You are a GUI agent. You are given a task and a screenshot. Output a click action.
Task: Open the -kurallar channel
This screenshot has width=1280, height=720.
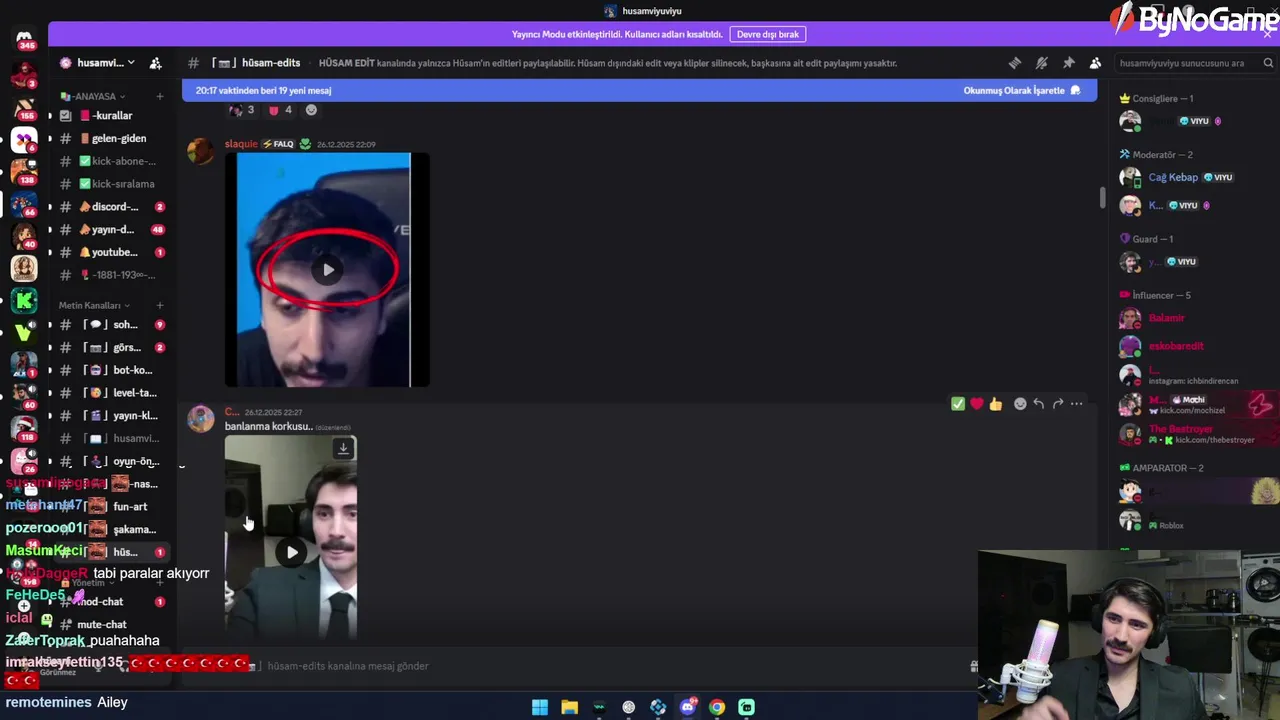(x=112, y=116)
